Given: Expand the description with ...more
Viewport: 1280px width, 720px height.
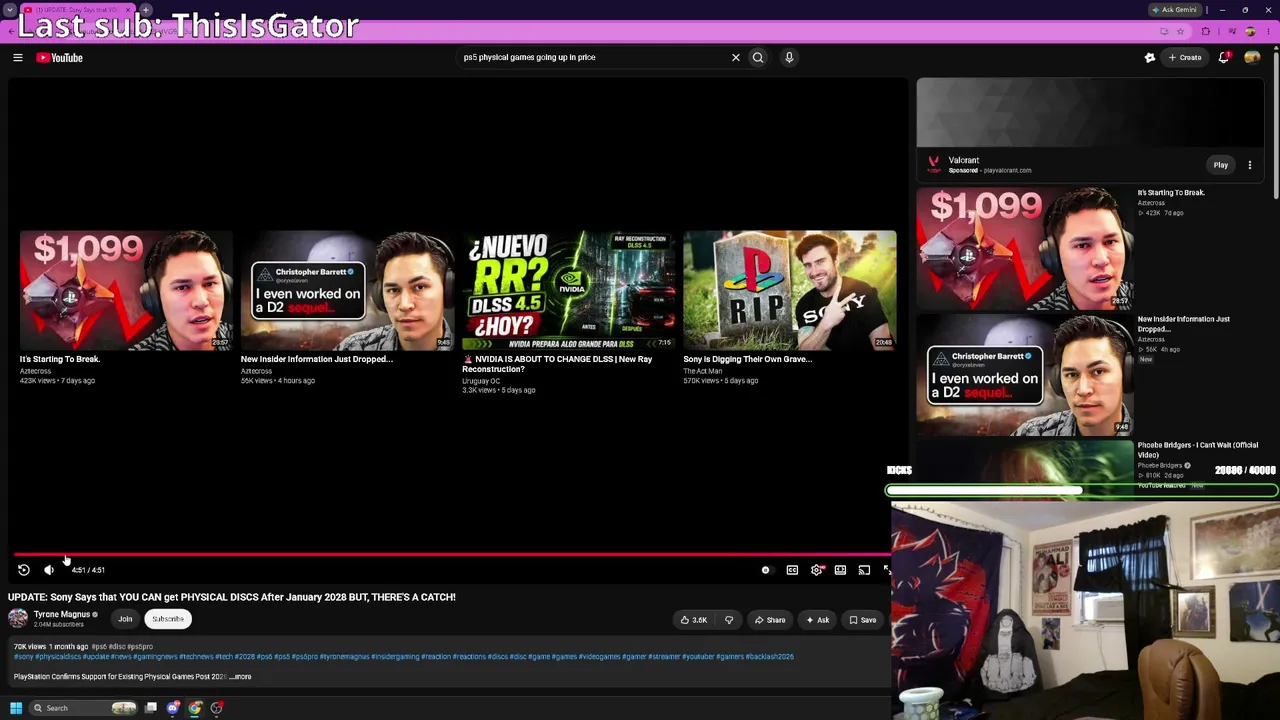Looking at the screenshot, I should tap(240, 677).
